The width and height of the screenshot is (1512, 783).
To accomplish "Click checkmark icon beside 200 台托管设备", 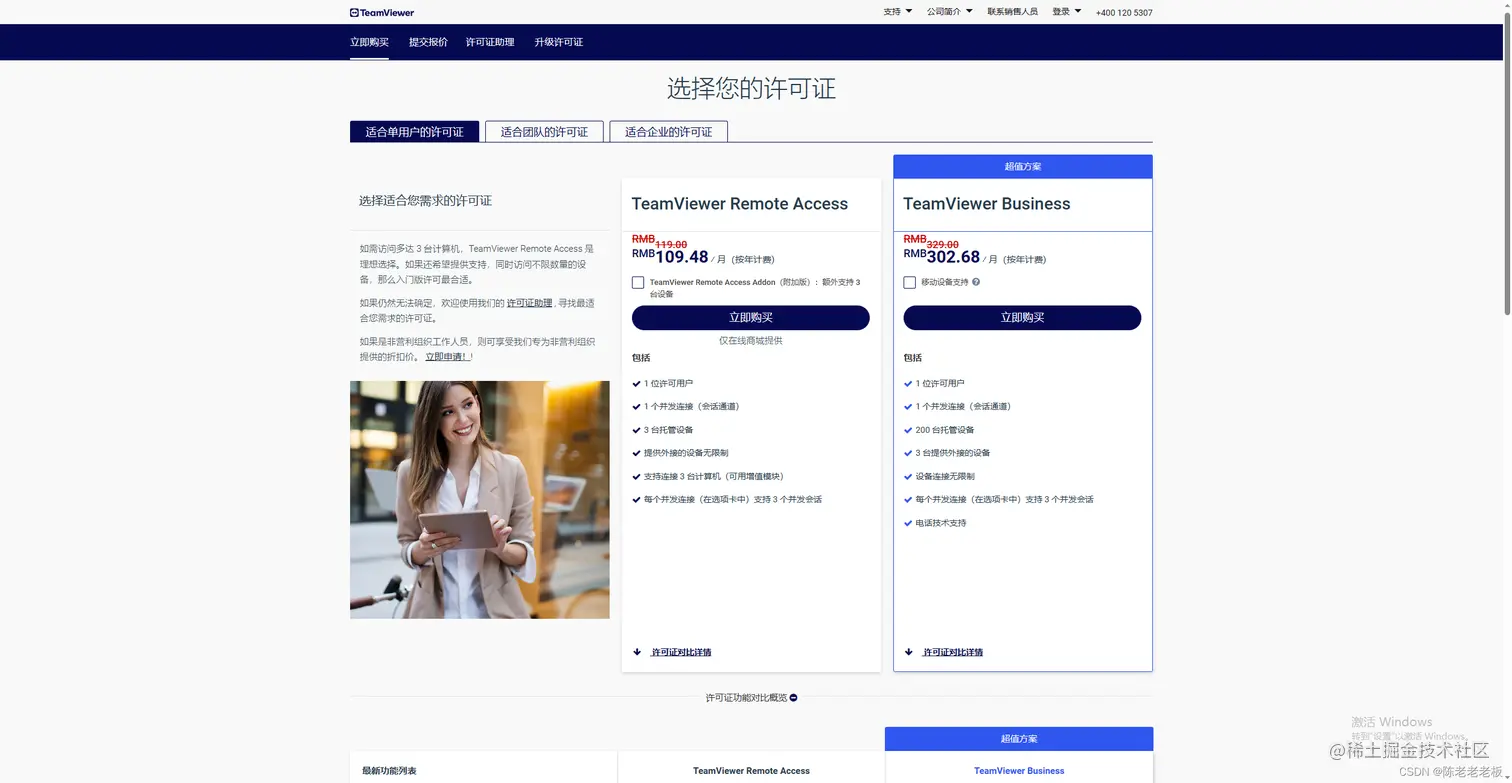I will pyautogui.click(x=908, y=430).
